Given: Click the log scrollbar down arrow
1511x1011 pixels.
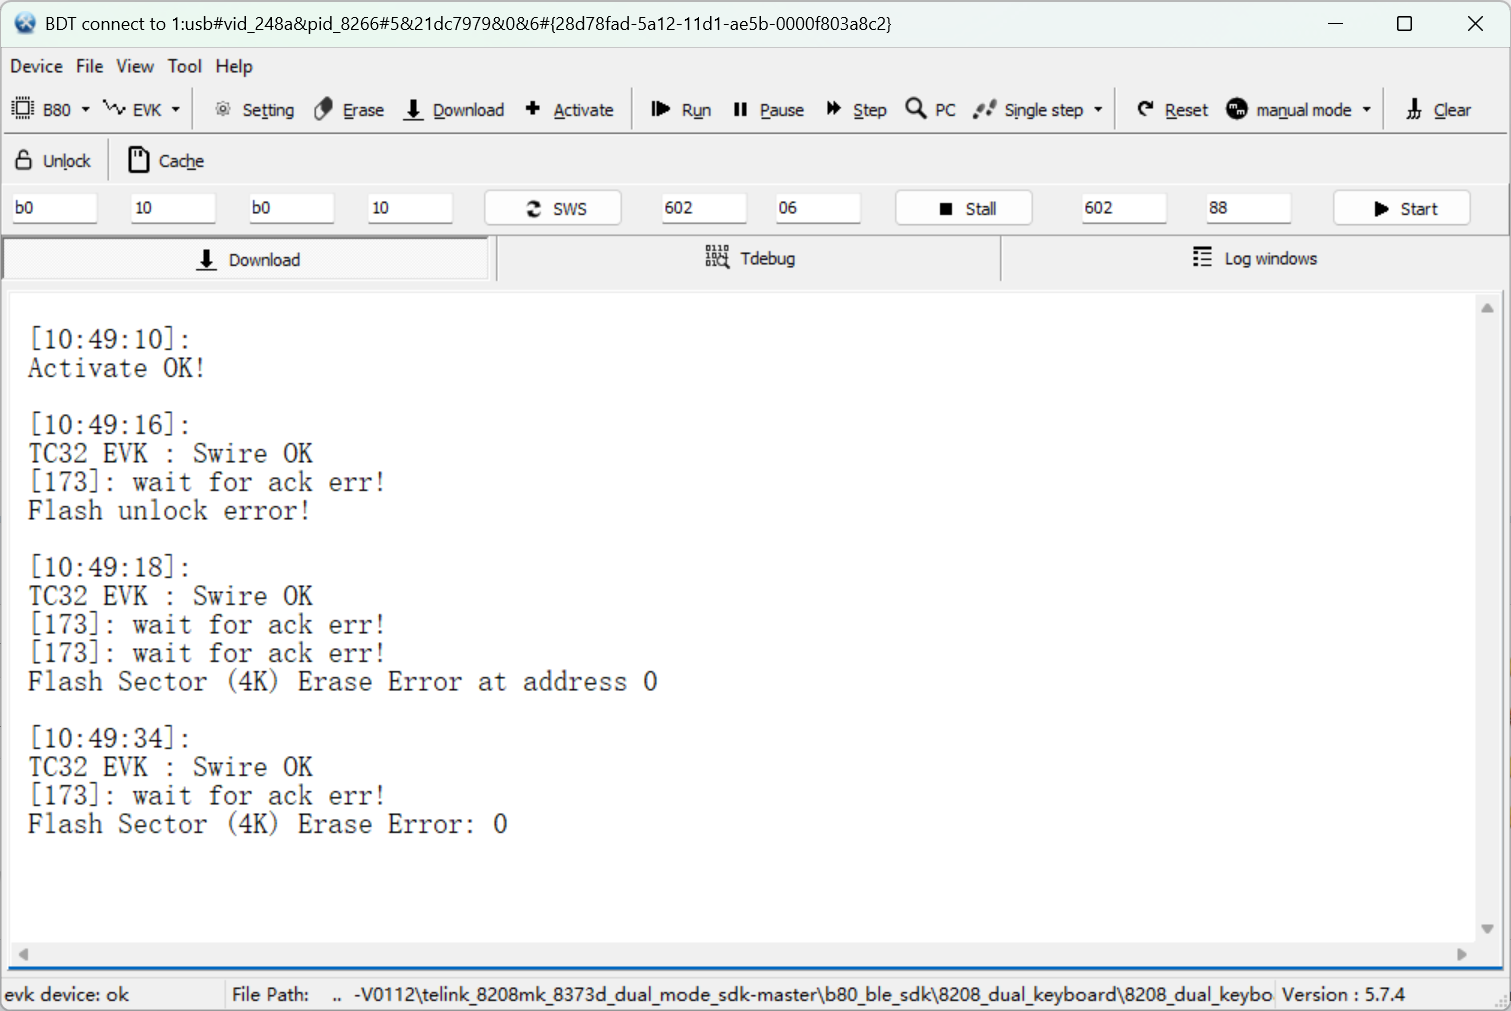Looking at the screenshot, I should click(1487, 929).
